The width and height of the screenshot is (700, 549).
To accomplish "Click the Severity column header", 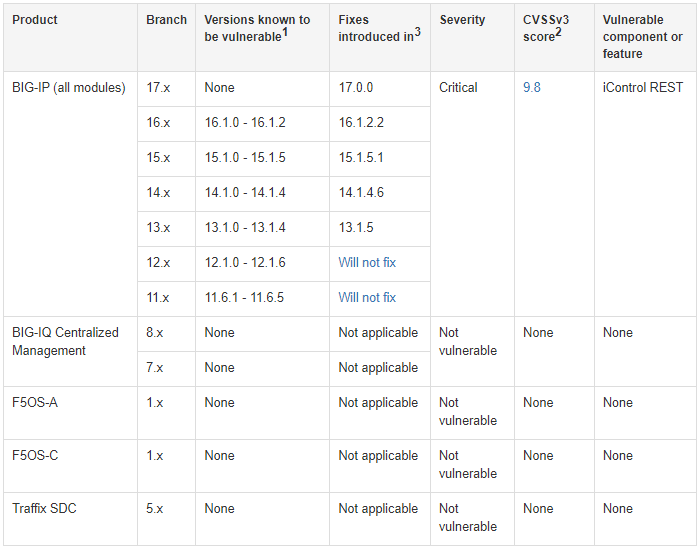I will (x=462, y=20).
